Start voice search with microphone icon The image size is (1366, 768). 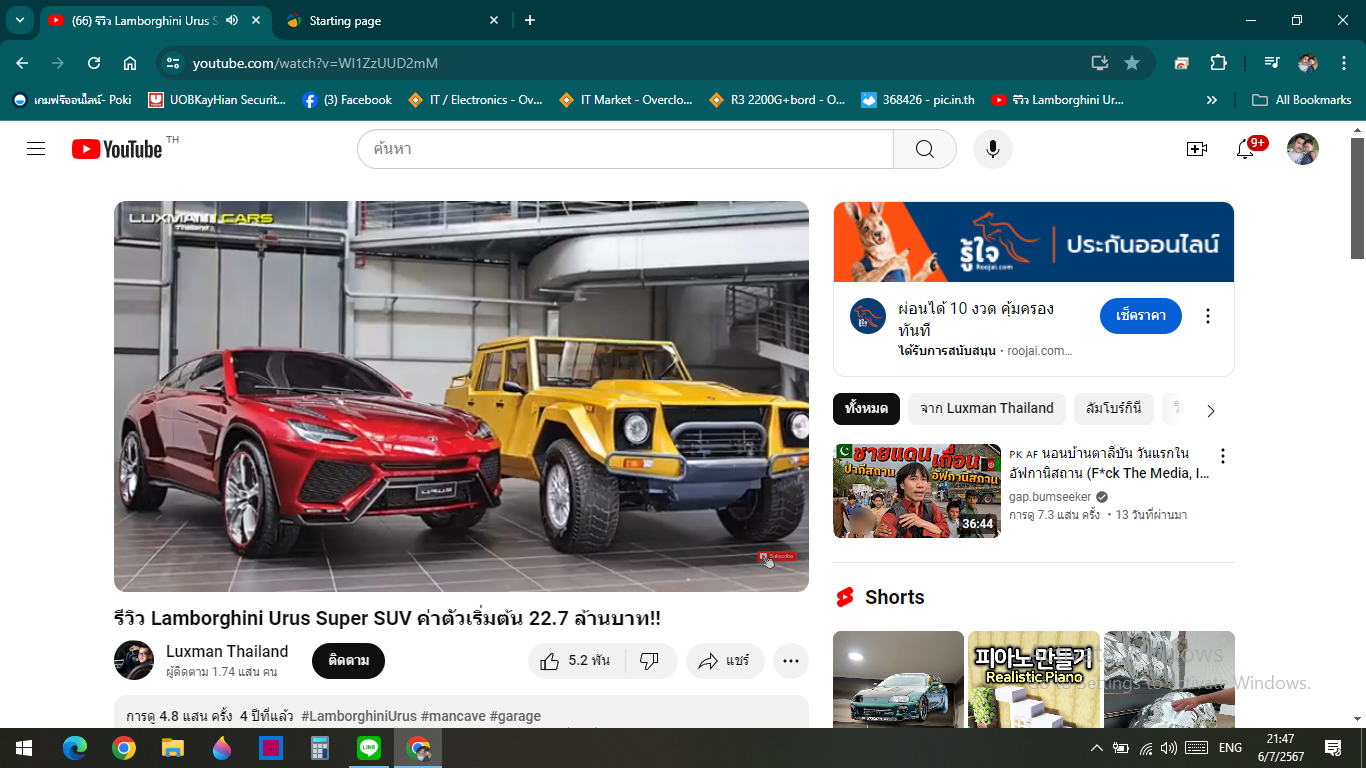993,149
